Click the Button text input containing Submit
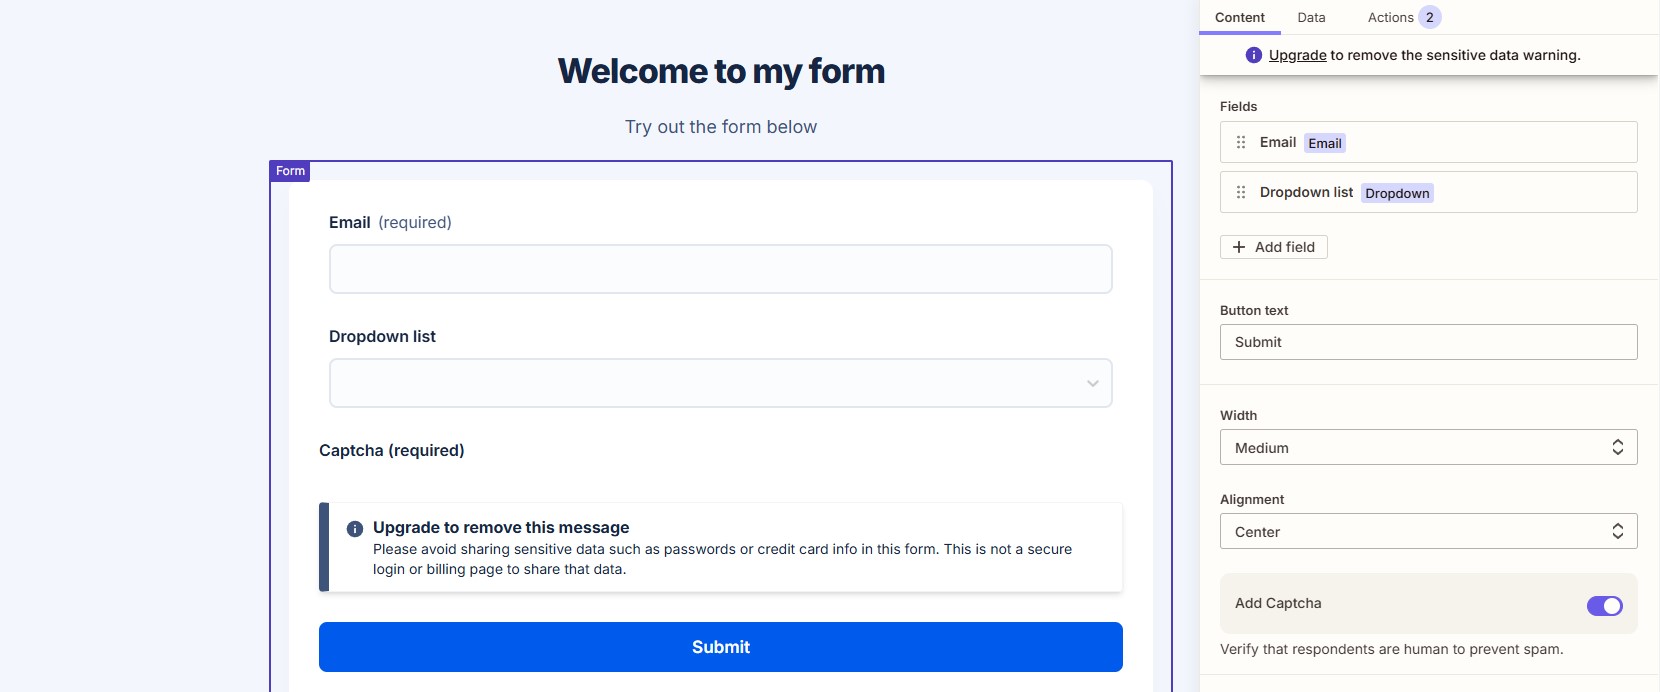Image resolution: width=1660 pixels, height=692 pixels. (1428, 341)
